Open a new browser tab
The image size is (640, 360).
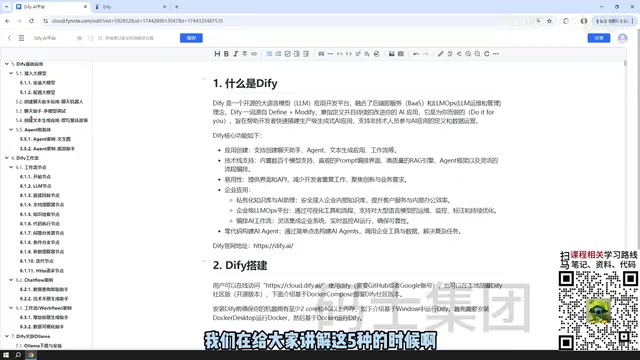[x=176, y=7]
